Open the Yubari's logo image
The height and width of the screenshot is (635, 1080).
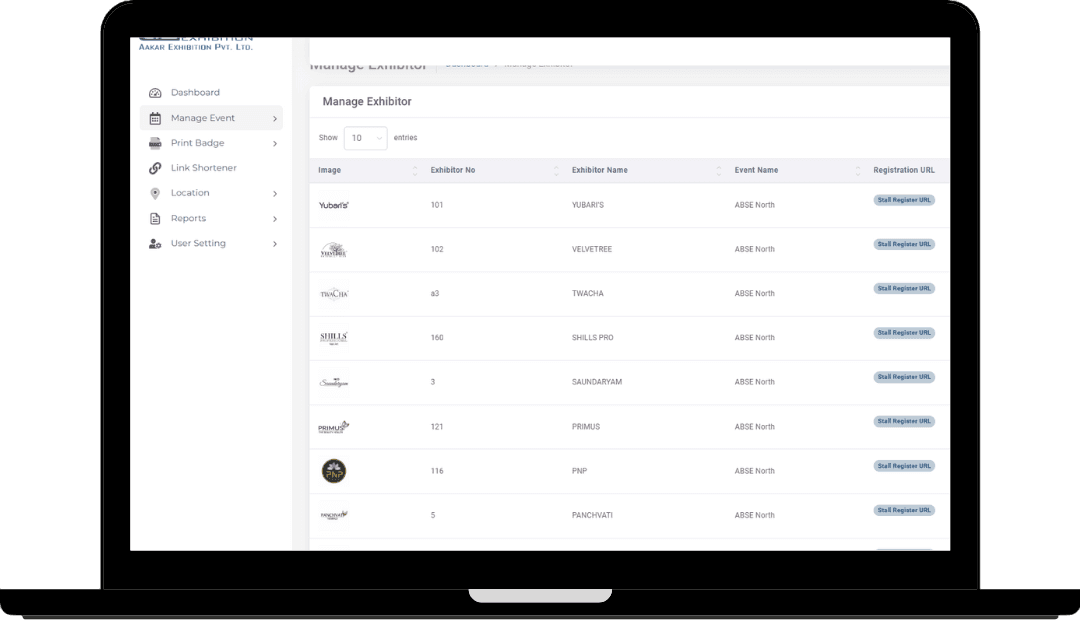(x=334, y=205)
